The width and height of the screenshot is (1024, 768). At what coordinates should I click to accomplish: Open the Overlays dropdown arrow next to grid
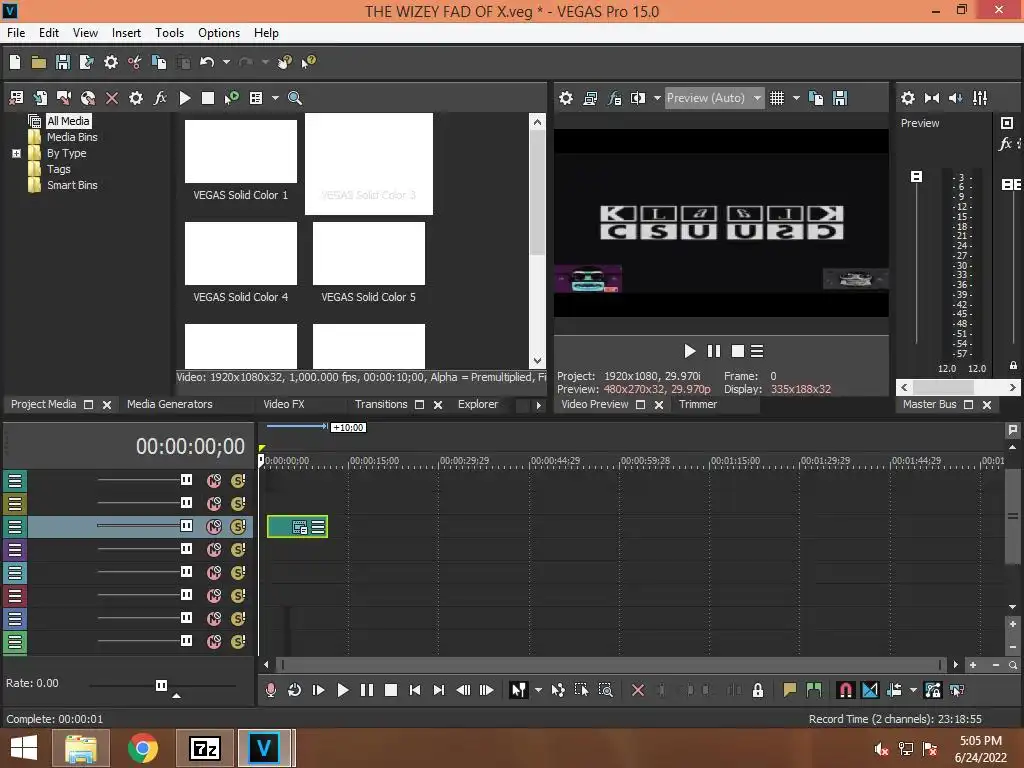pyautogui.click(x=796, y=98)
